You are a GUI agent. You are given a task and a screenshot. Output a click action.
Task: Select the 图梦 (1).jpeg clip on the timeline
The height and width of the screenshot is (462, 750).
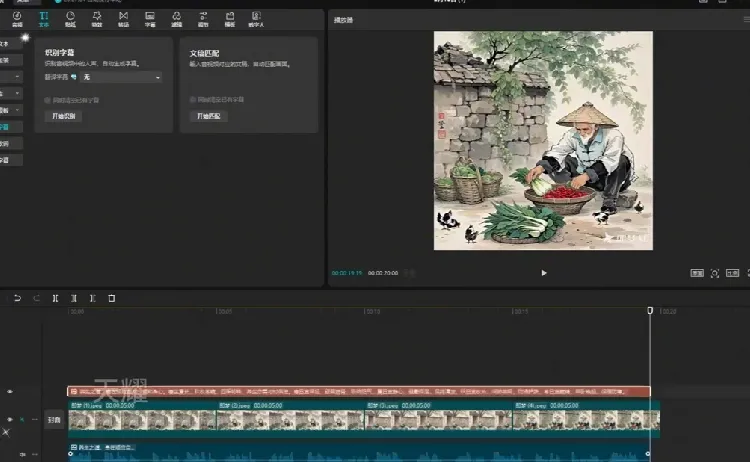pyautogui.click(x=142, y=419)
